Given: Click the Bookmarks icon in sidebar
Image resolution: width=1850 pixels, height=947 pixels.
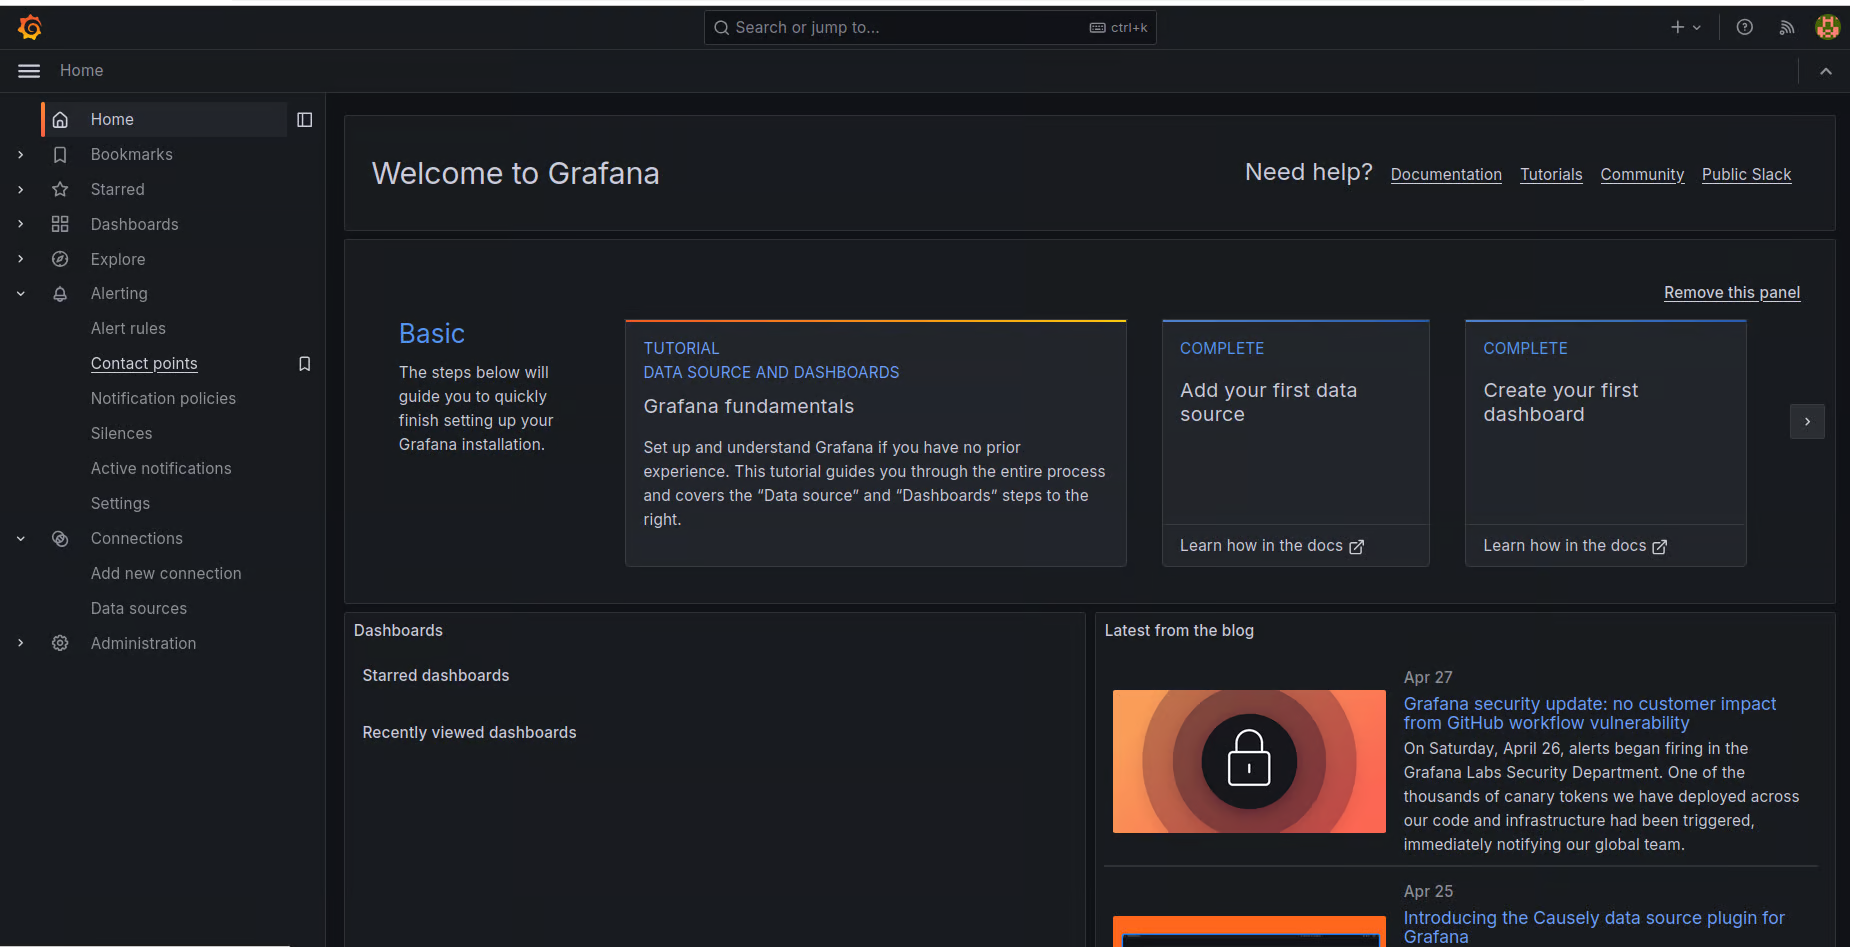Looking at the screenshot, I should (60, 155).
